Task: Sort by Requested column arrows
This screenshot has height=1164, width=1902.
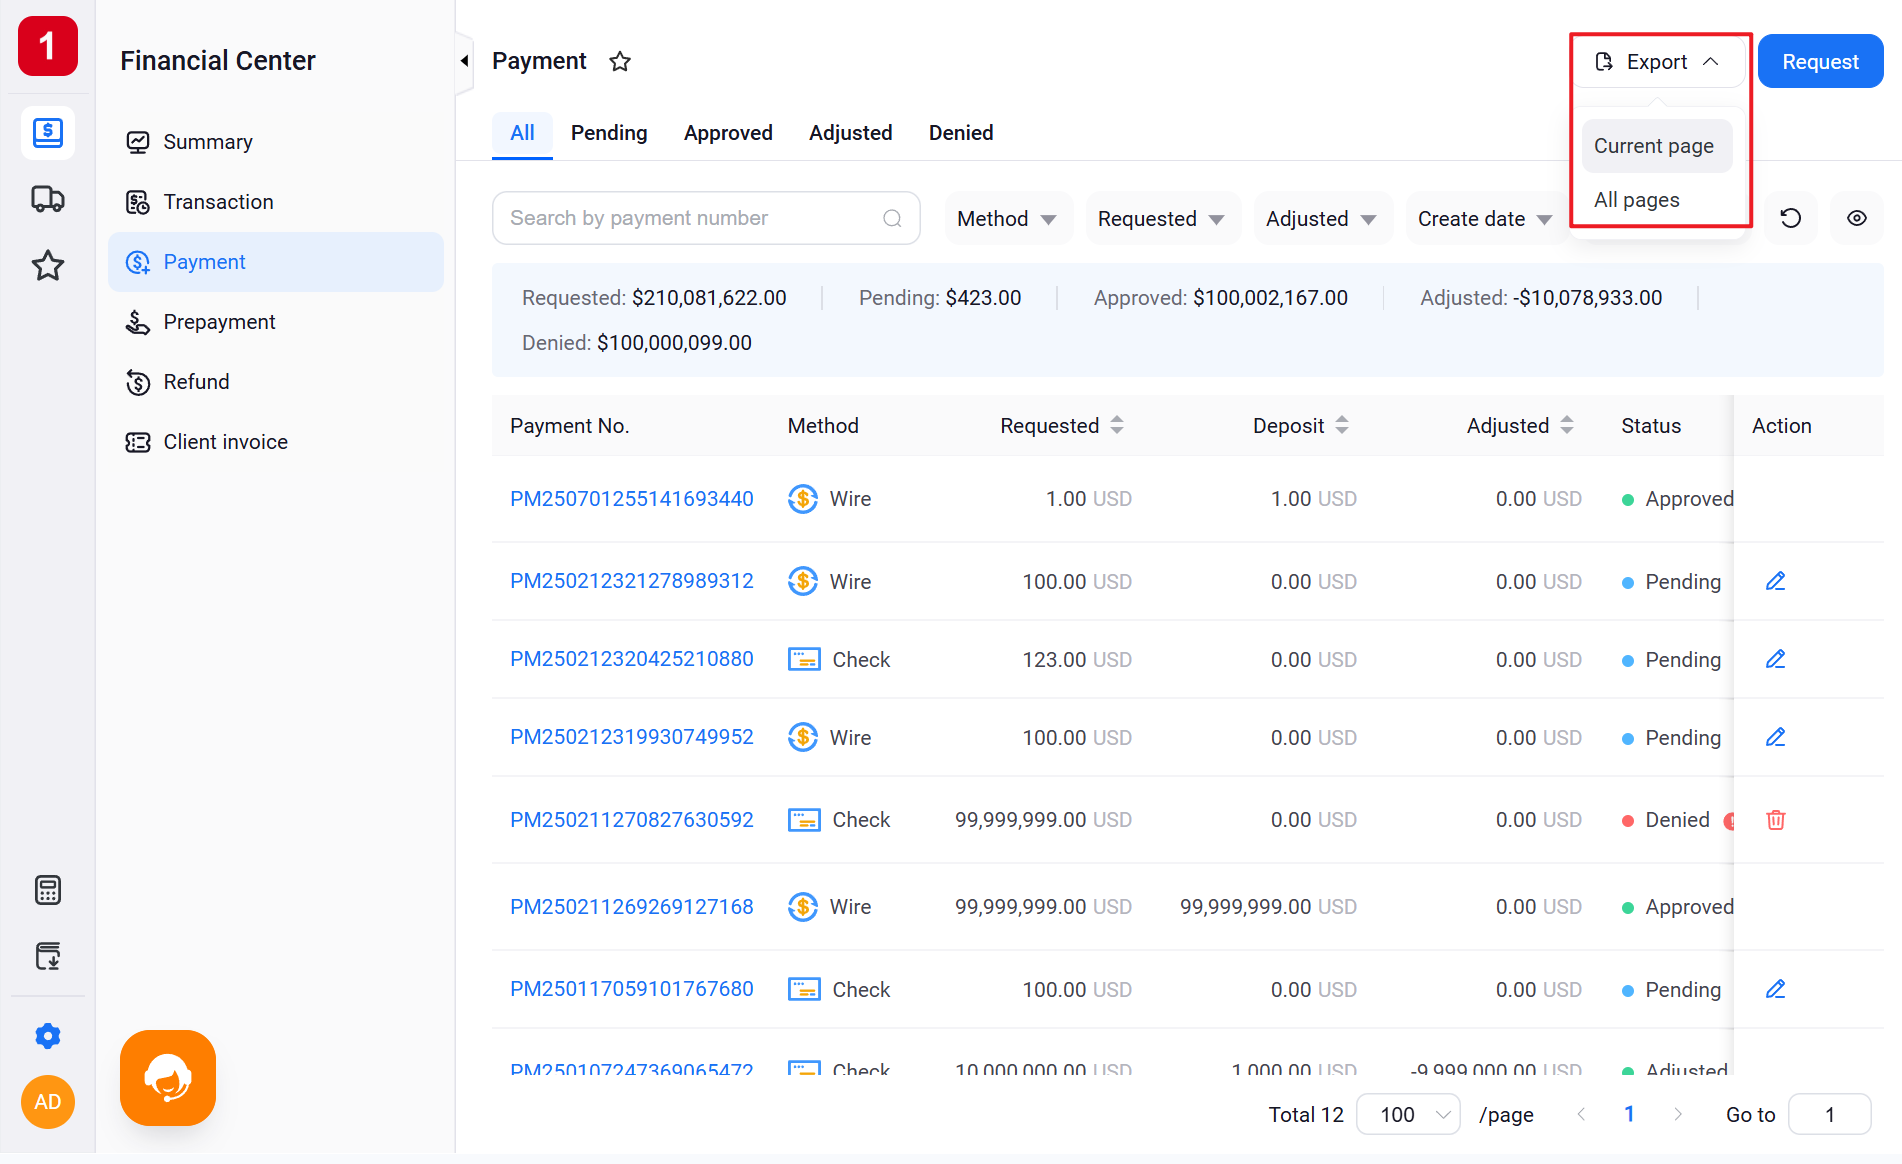Action: pyautogui.click(x=1117, y=425)
